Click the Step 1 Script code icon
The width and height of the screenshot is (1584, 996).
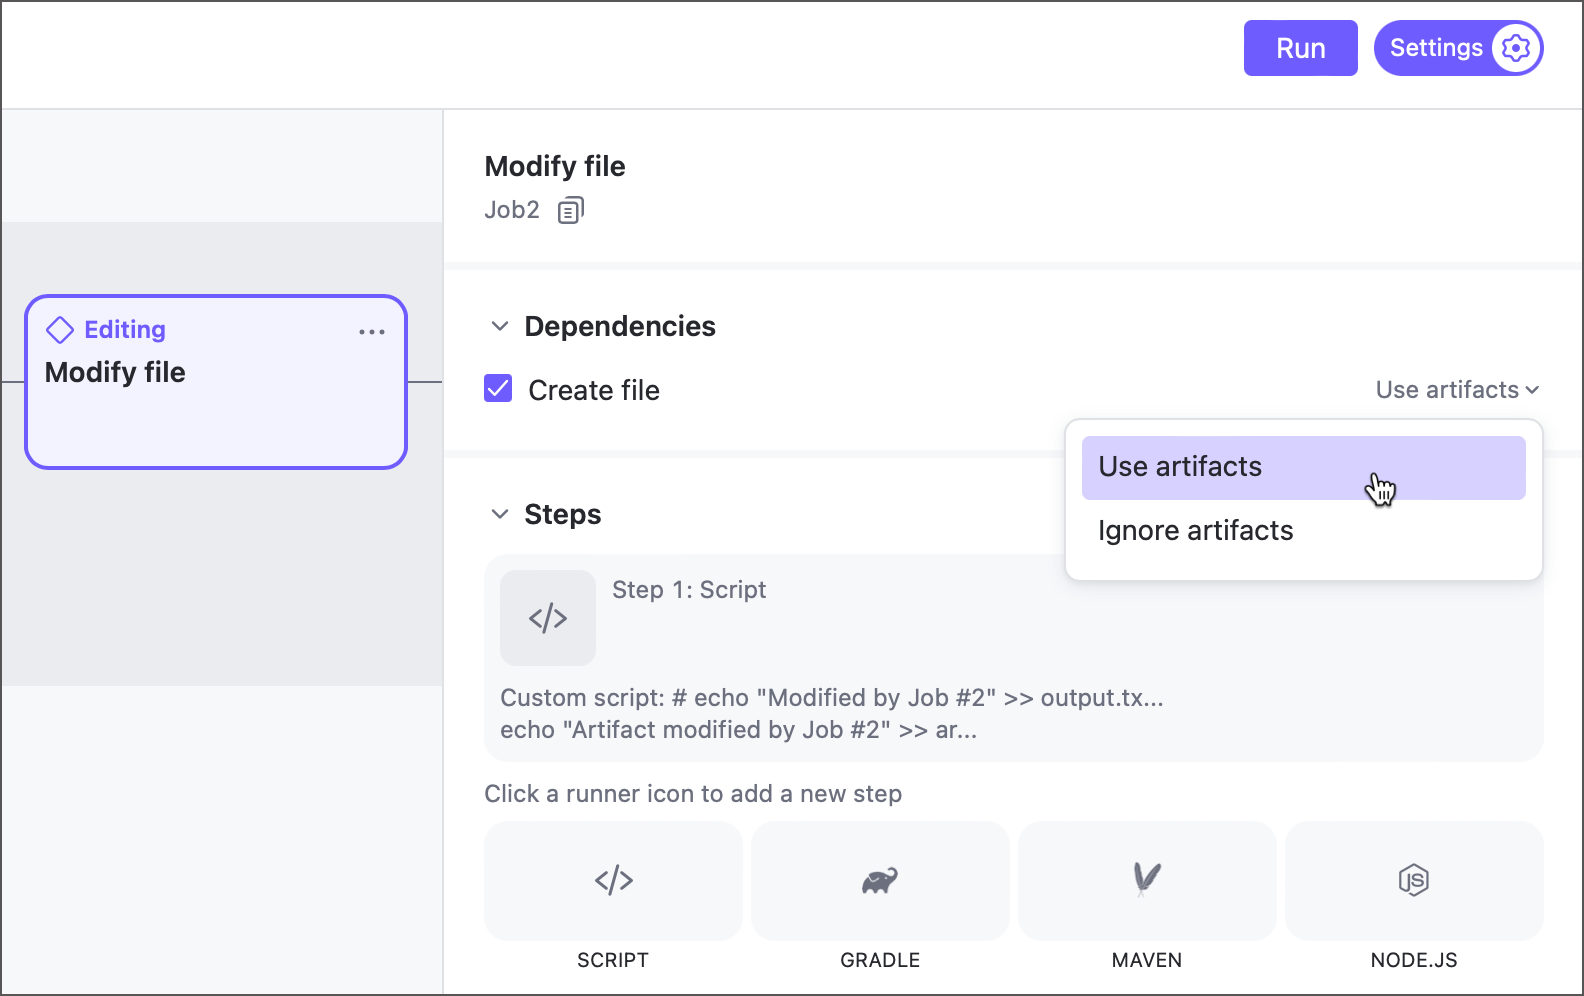548,618
